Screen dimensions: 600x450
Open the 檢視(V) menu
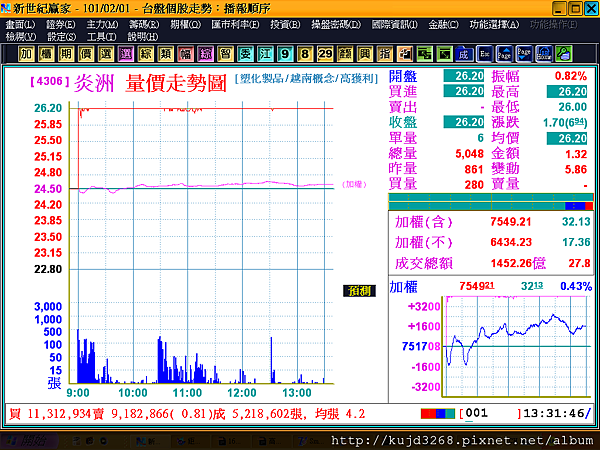click(x=21, y=37)
